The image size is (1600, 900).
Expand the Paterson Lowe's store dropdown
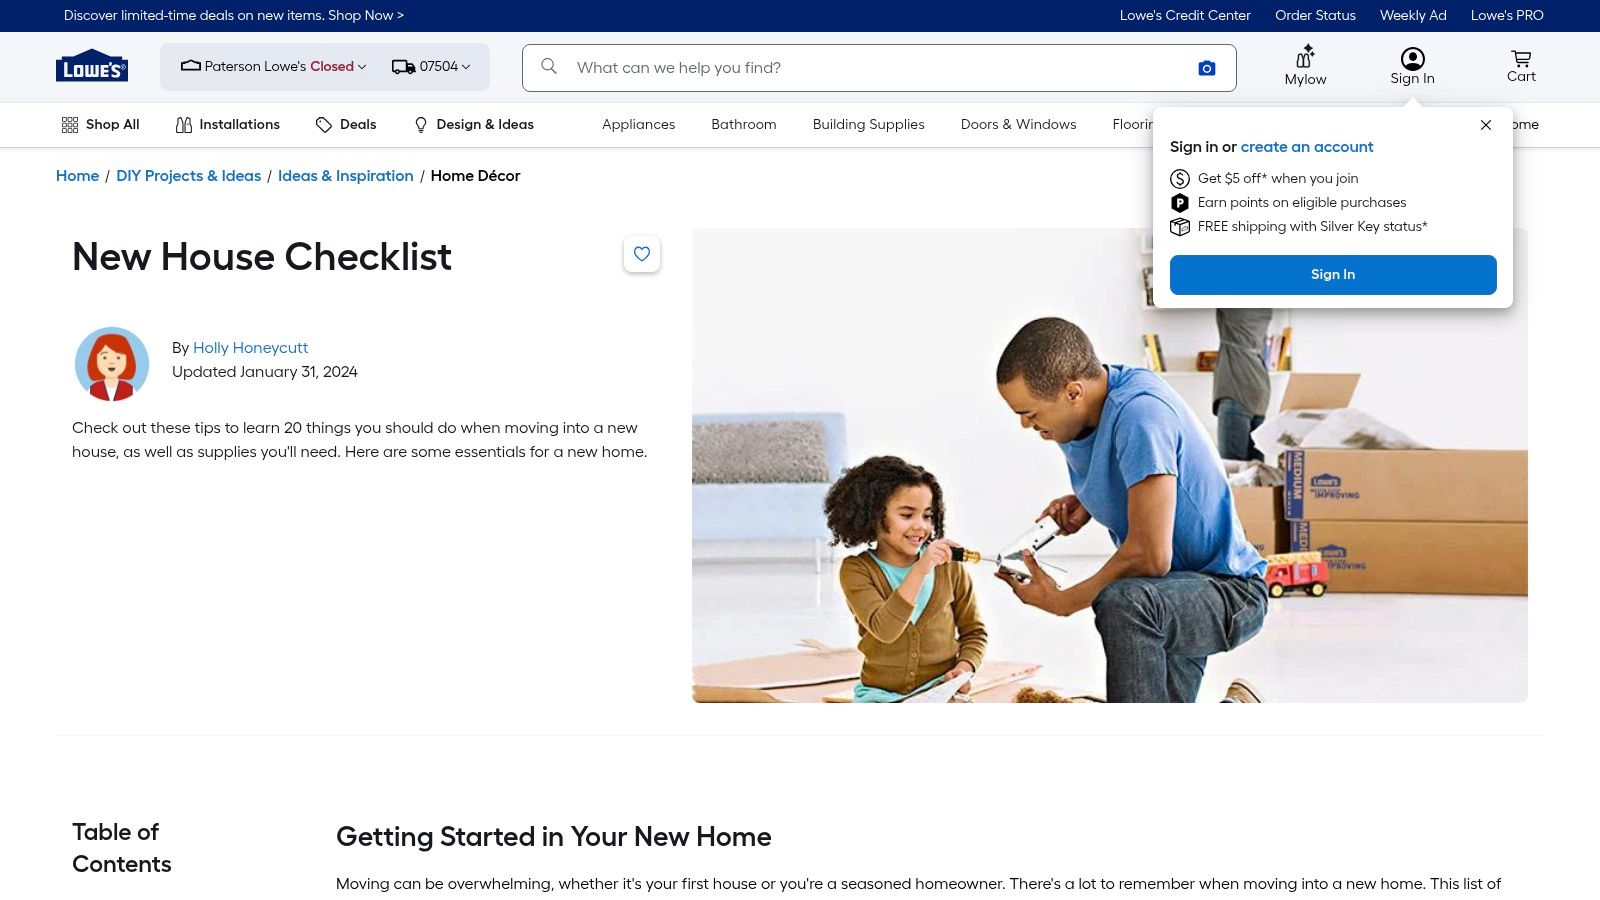click(x=273, y=67)
